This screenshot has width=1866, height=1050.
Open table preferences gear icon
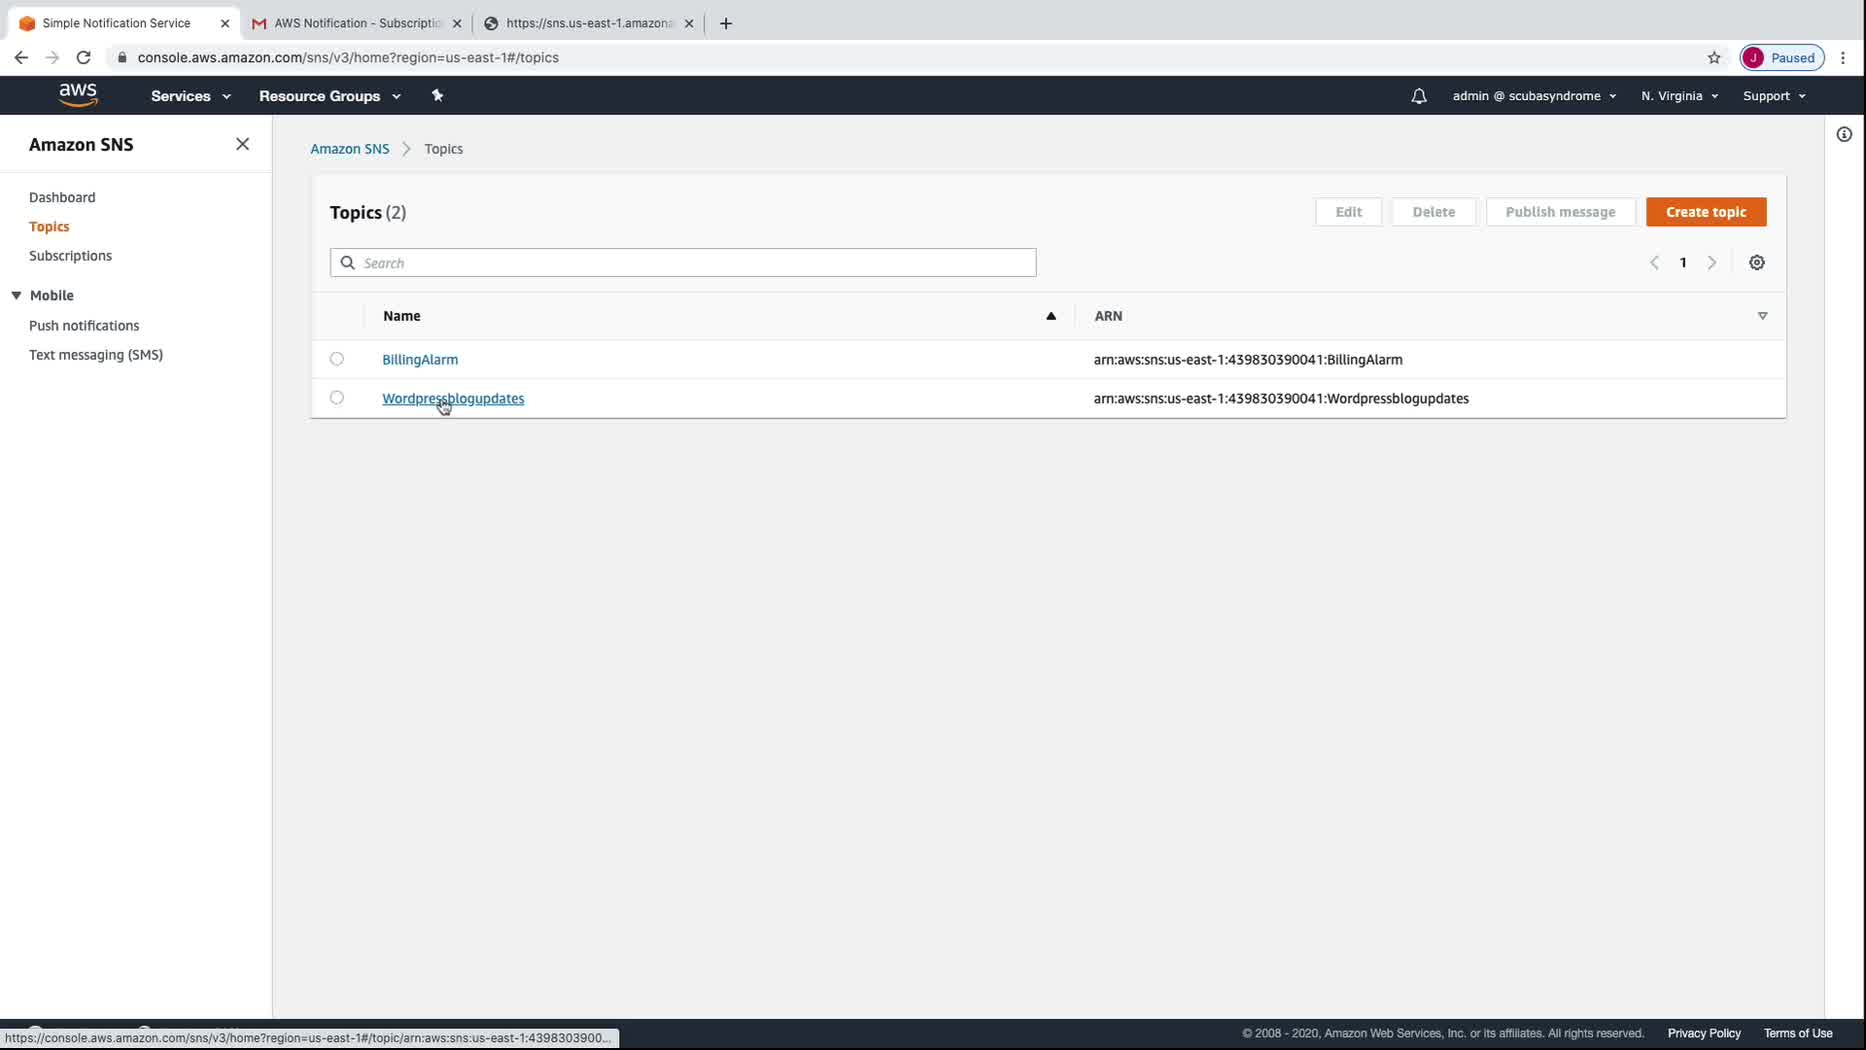point(1757,263)
